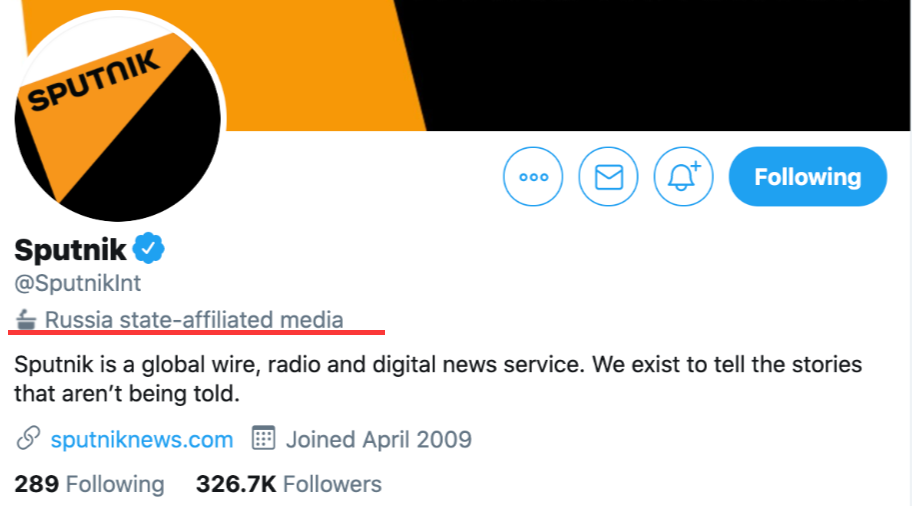This screenshot has width=912, height=506.
Task: Click the Russia state-affiliated media label
Action: [x=194, y=320]
